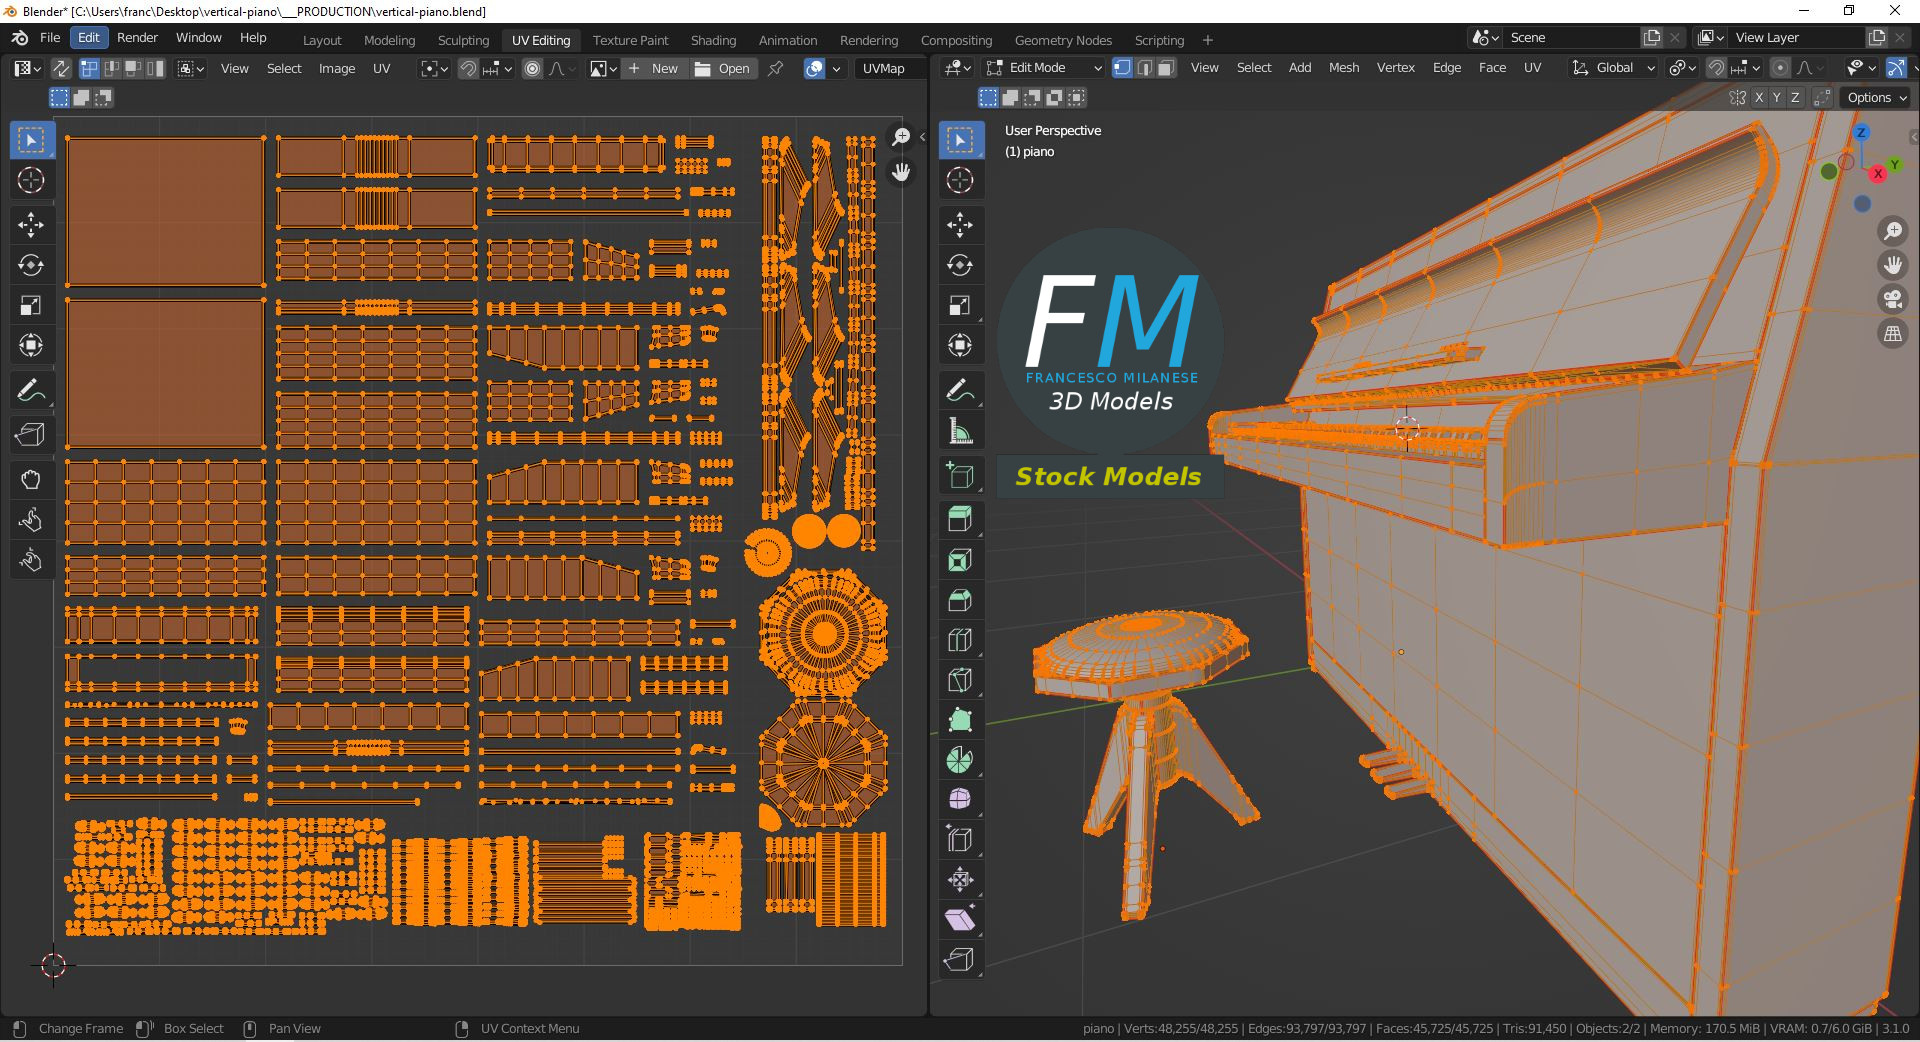Choose the Measure tool in 3D viewport
Image resolution: width=1920 pixels, height=1042 pixels.
click(960, 431)
